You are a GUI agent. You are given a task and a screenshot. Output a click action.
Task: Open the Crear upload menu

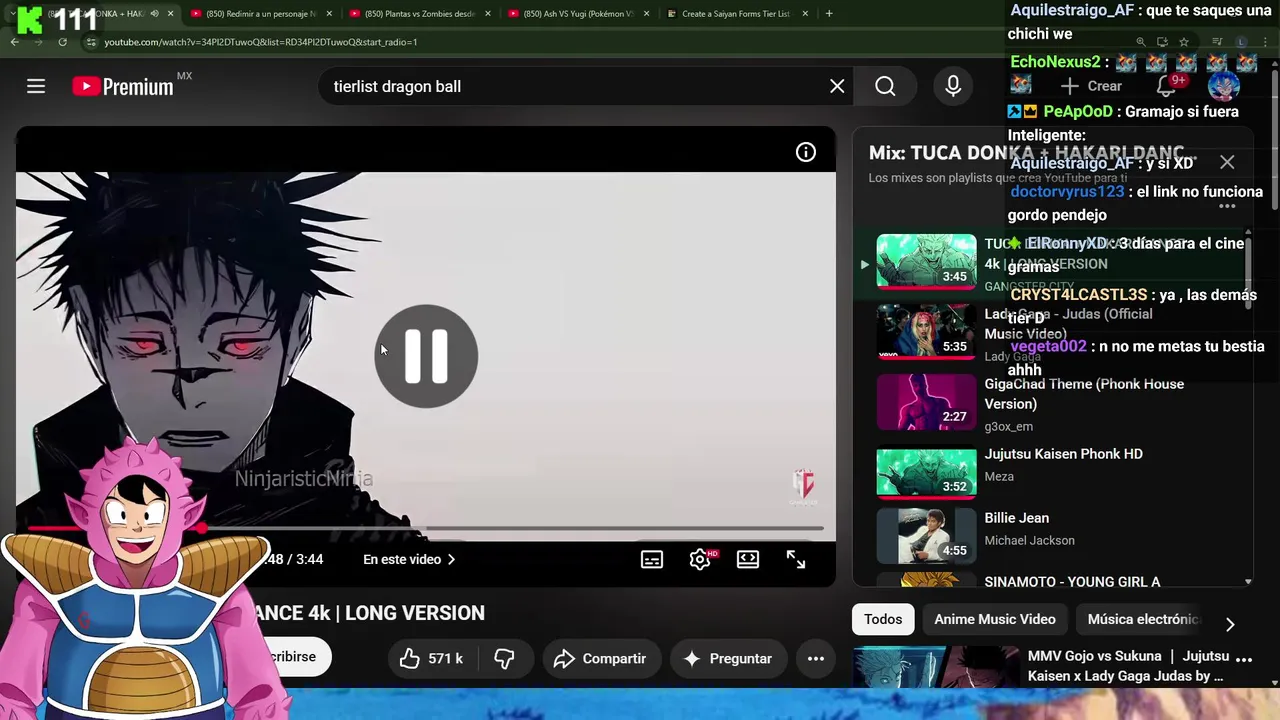(x=1091, y=86)
